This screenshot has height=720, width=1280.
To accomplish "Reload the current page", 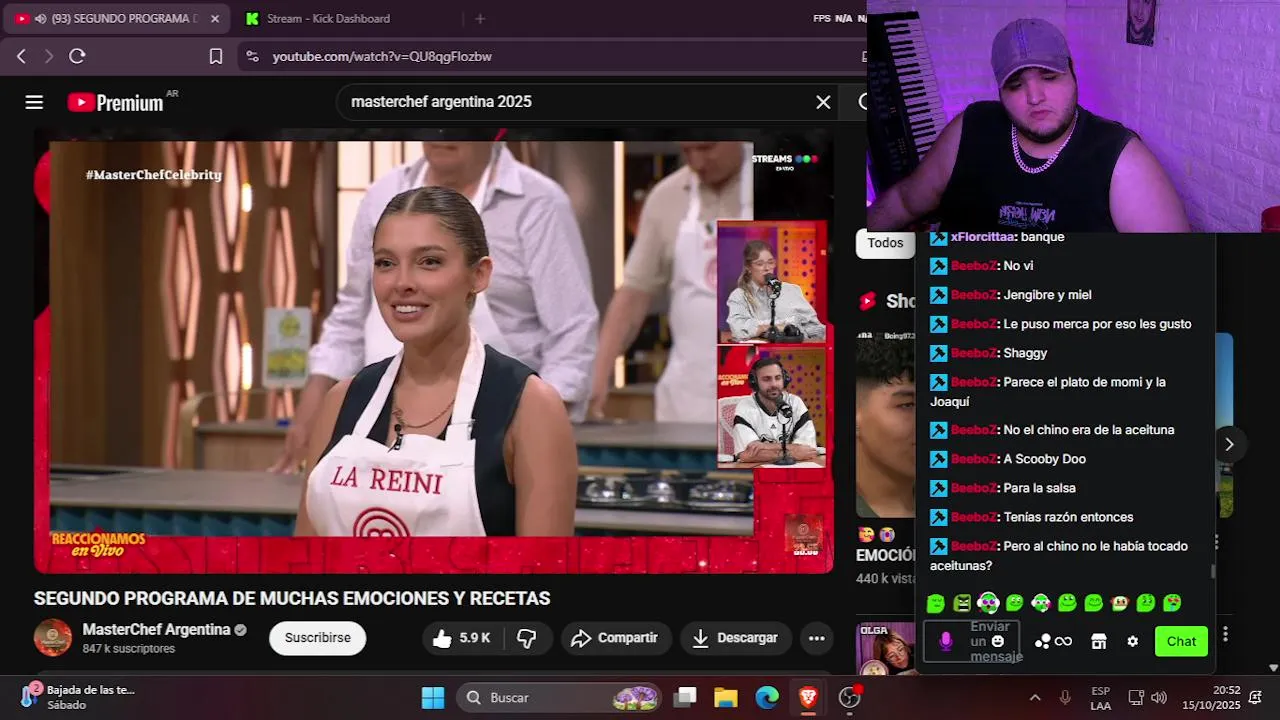I will pyautogui.click(x=77, y=57).
